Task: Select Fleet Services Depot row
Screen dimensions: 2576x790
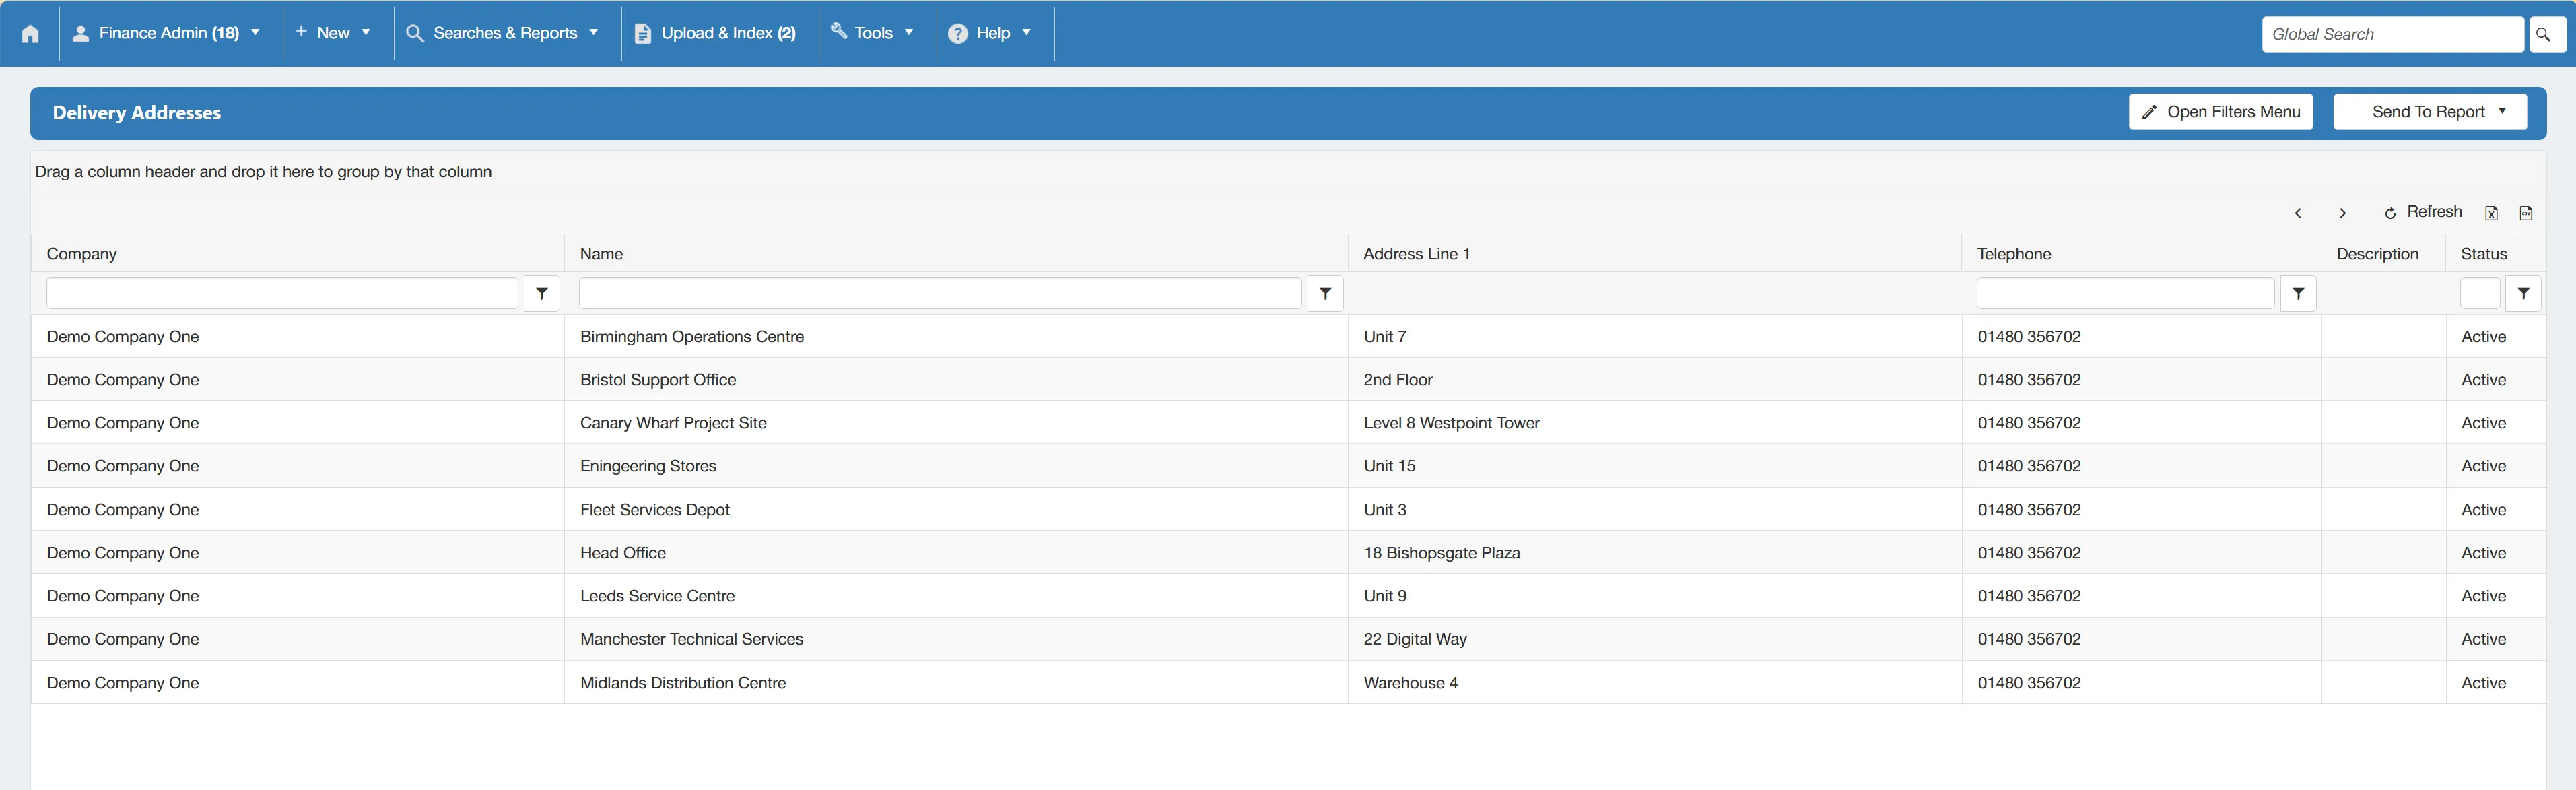Action: (1288, 510)
